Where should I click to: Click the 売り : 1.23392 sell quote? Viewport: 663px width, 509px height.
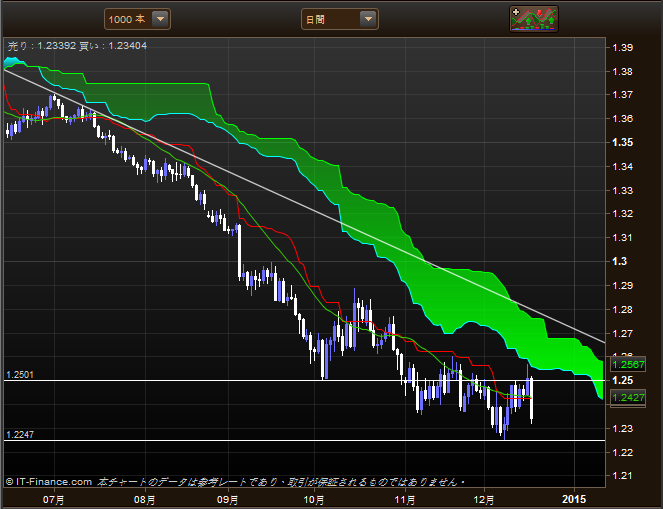pyautogui.click(x=42, y=46)
